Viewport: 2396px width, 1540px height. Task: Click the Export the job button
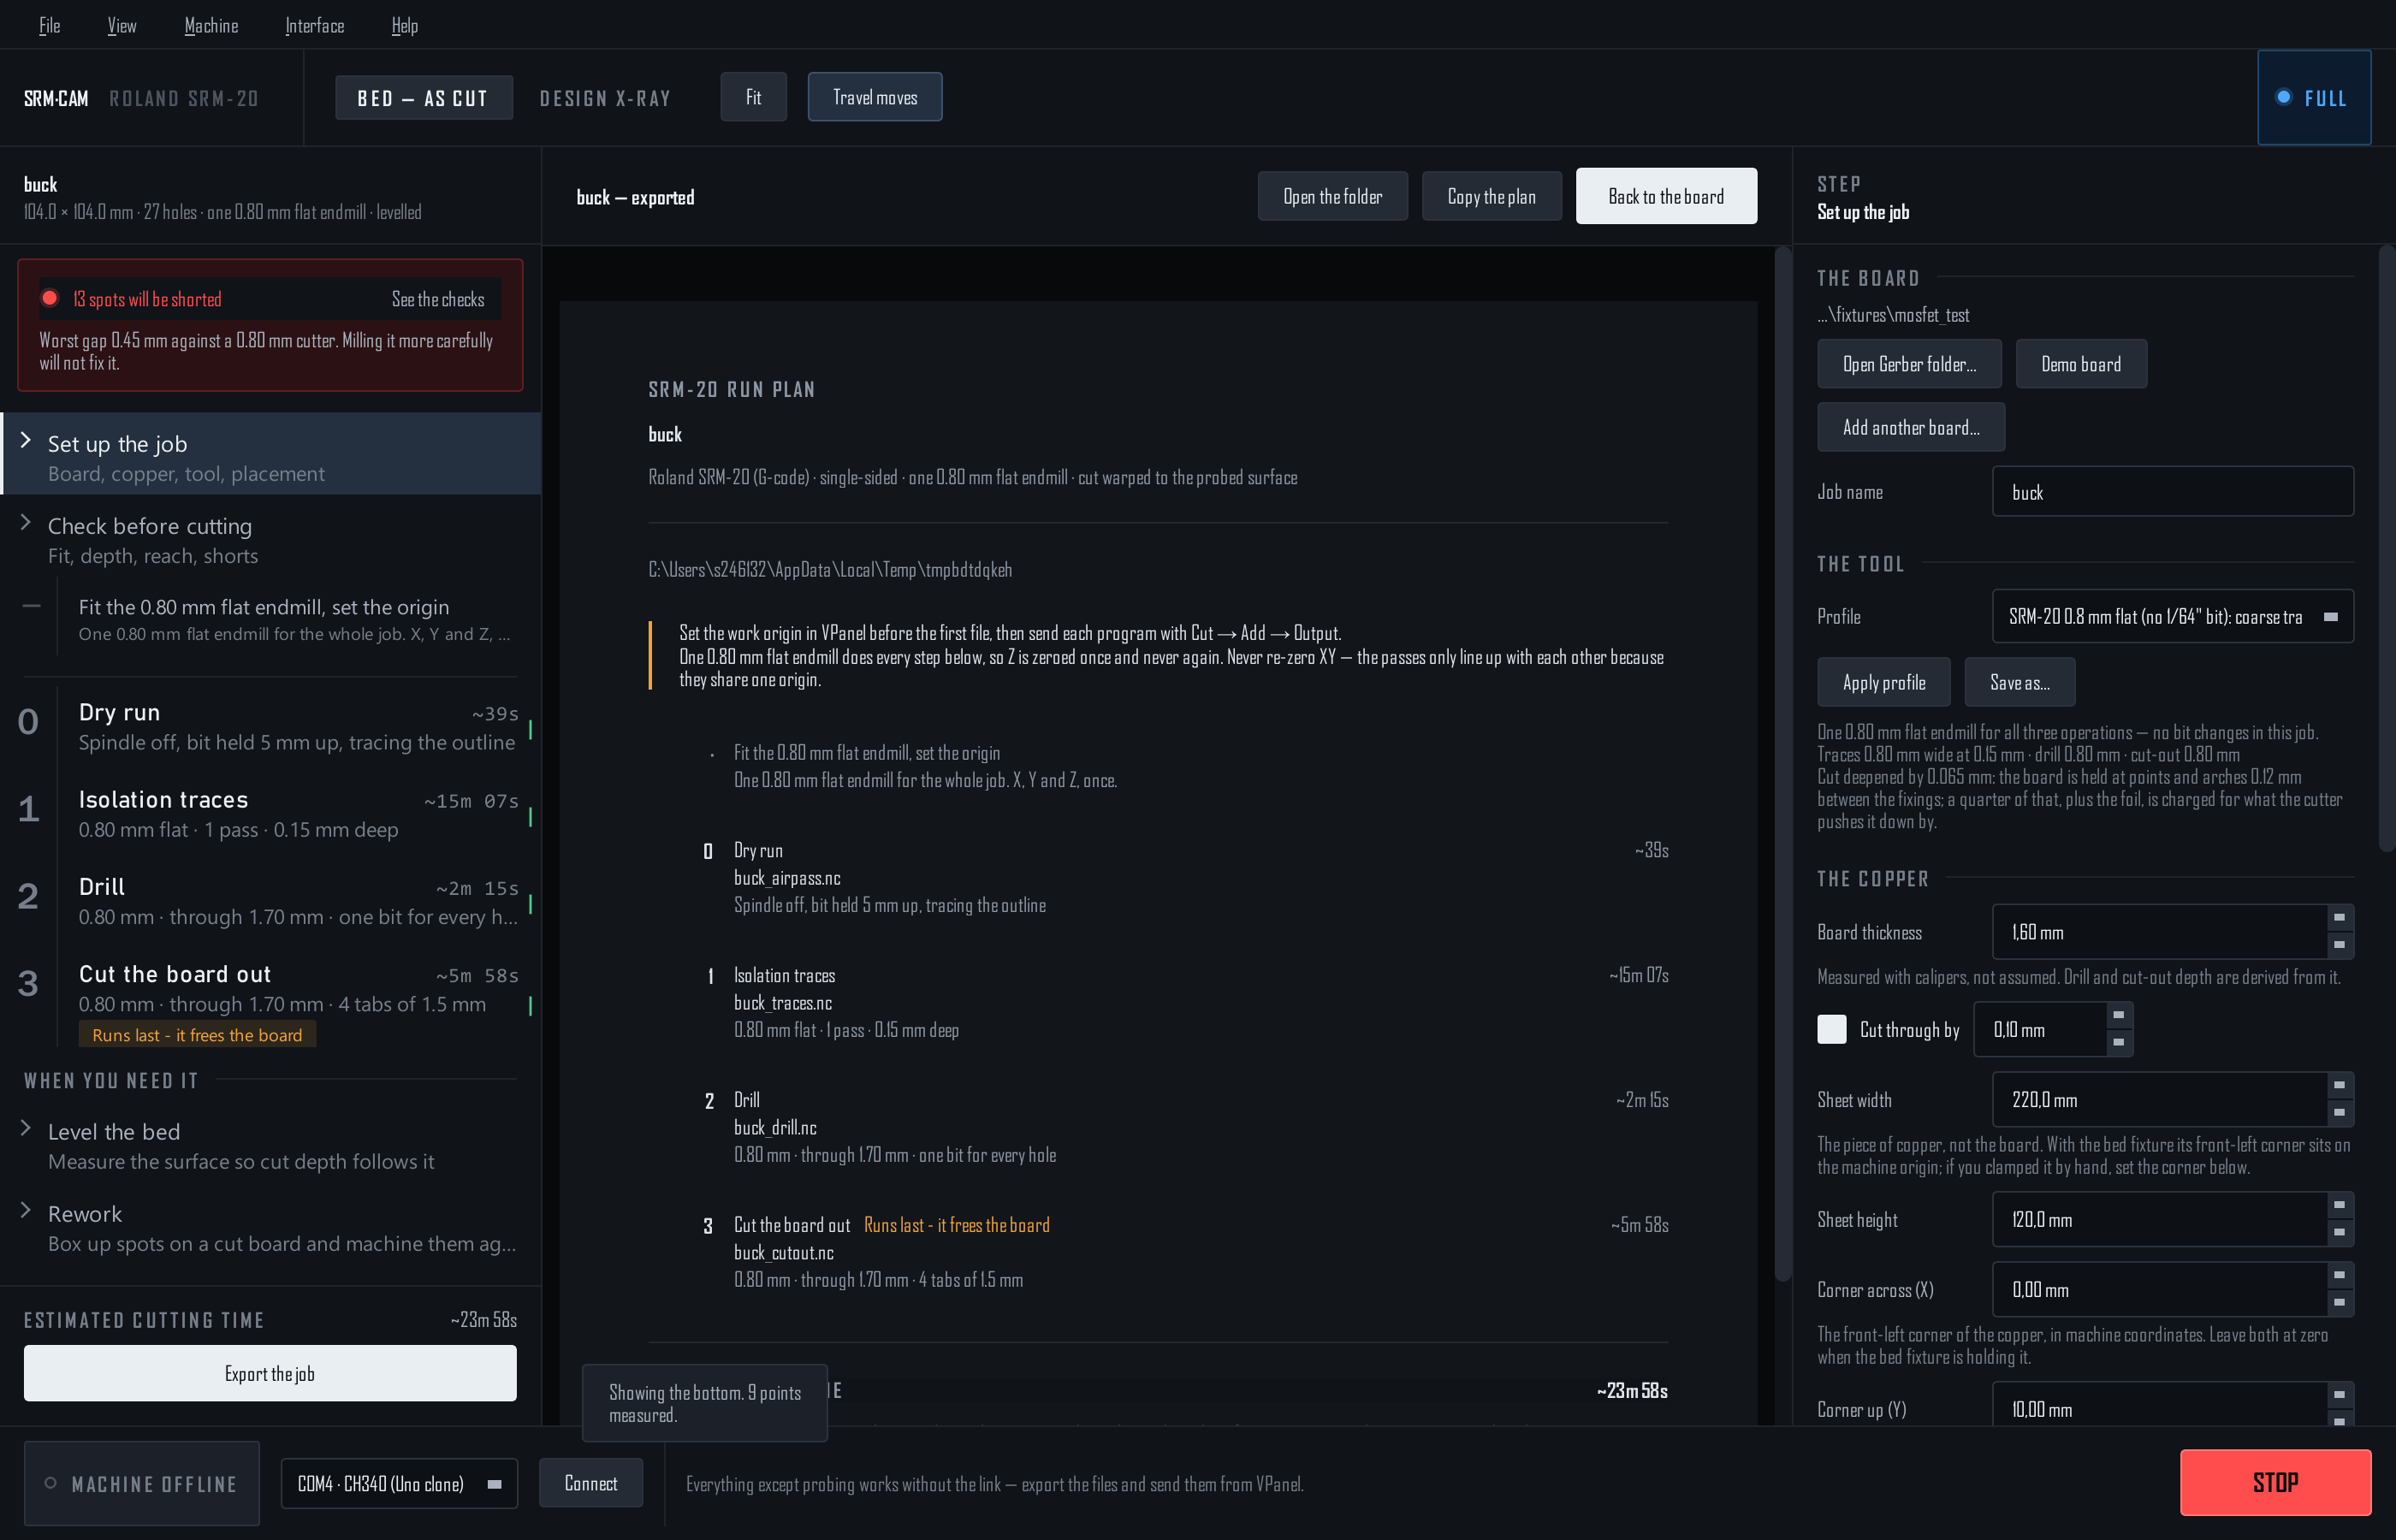270,1374
